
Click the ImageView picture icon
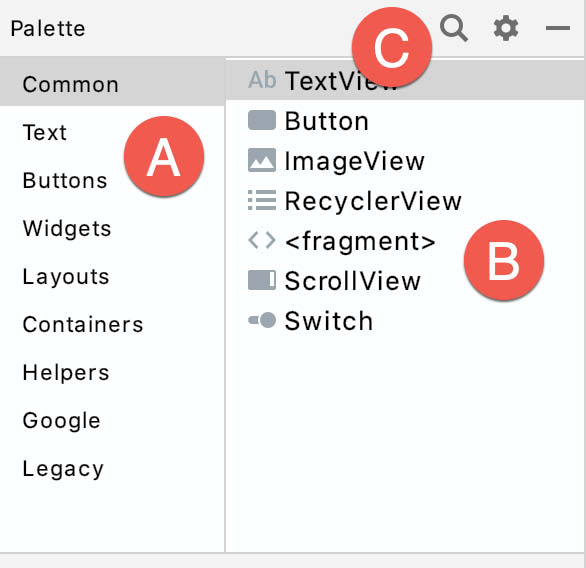click(x=262, y=160)
